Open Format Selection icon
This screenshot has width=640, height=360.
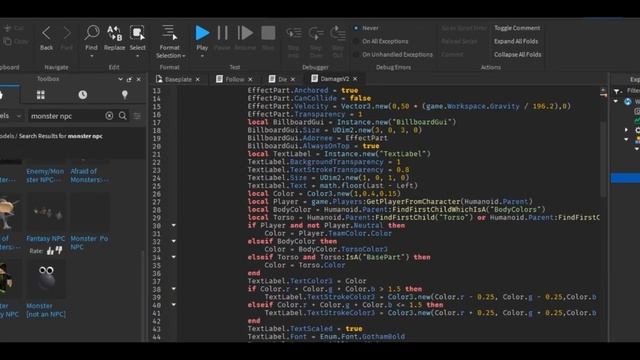coord(169,33)
